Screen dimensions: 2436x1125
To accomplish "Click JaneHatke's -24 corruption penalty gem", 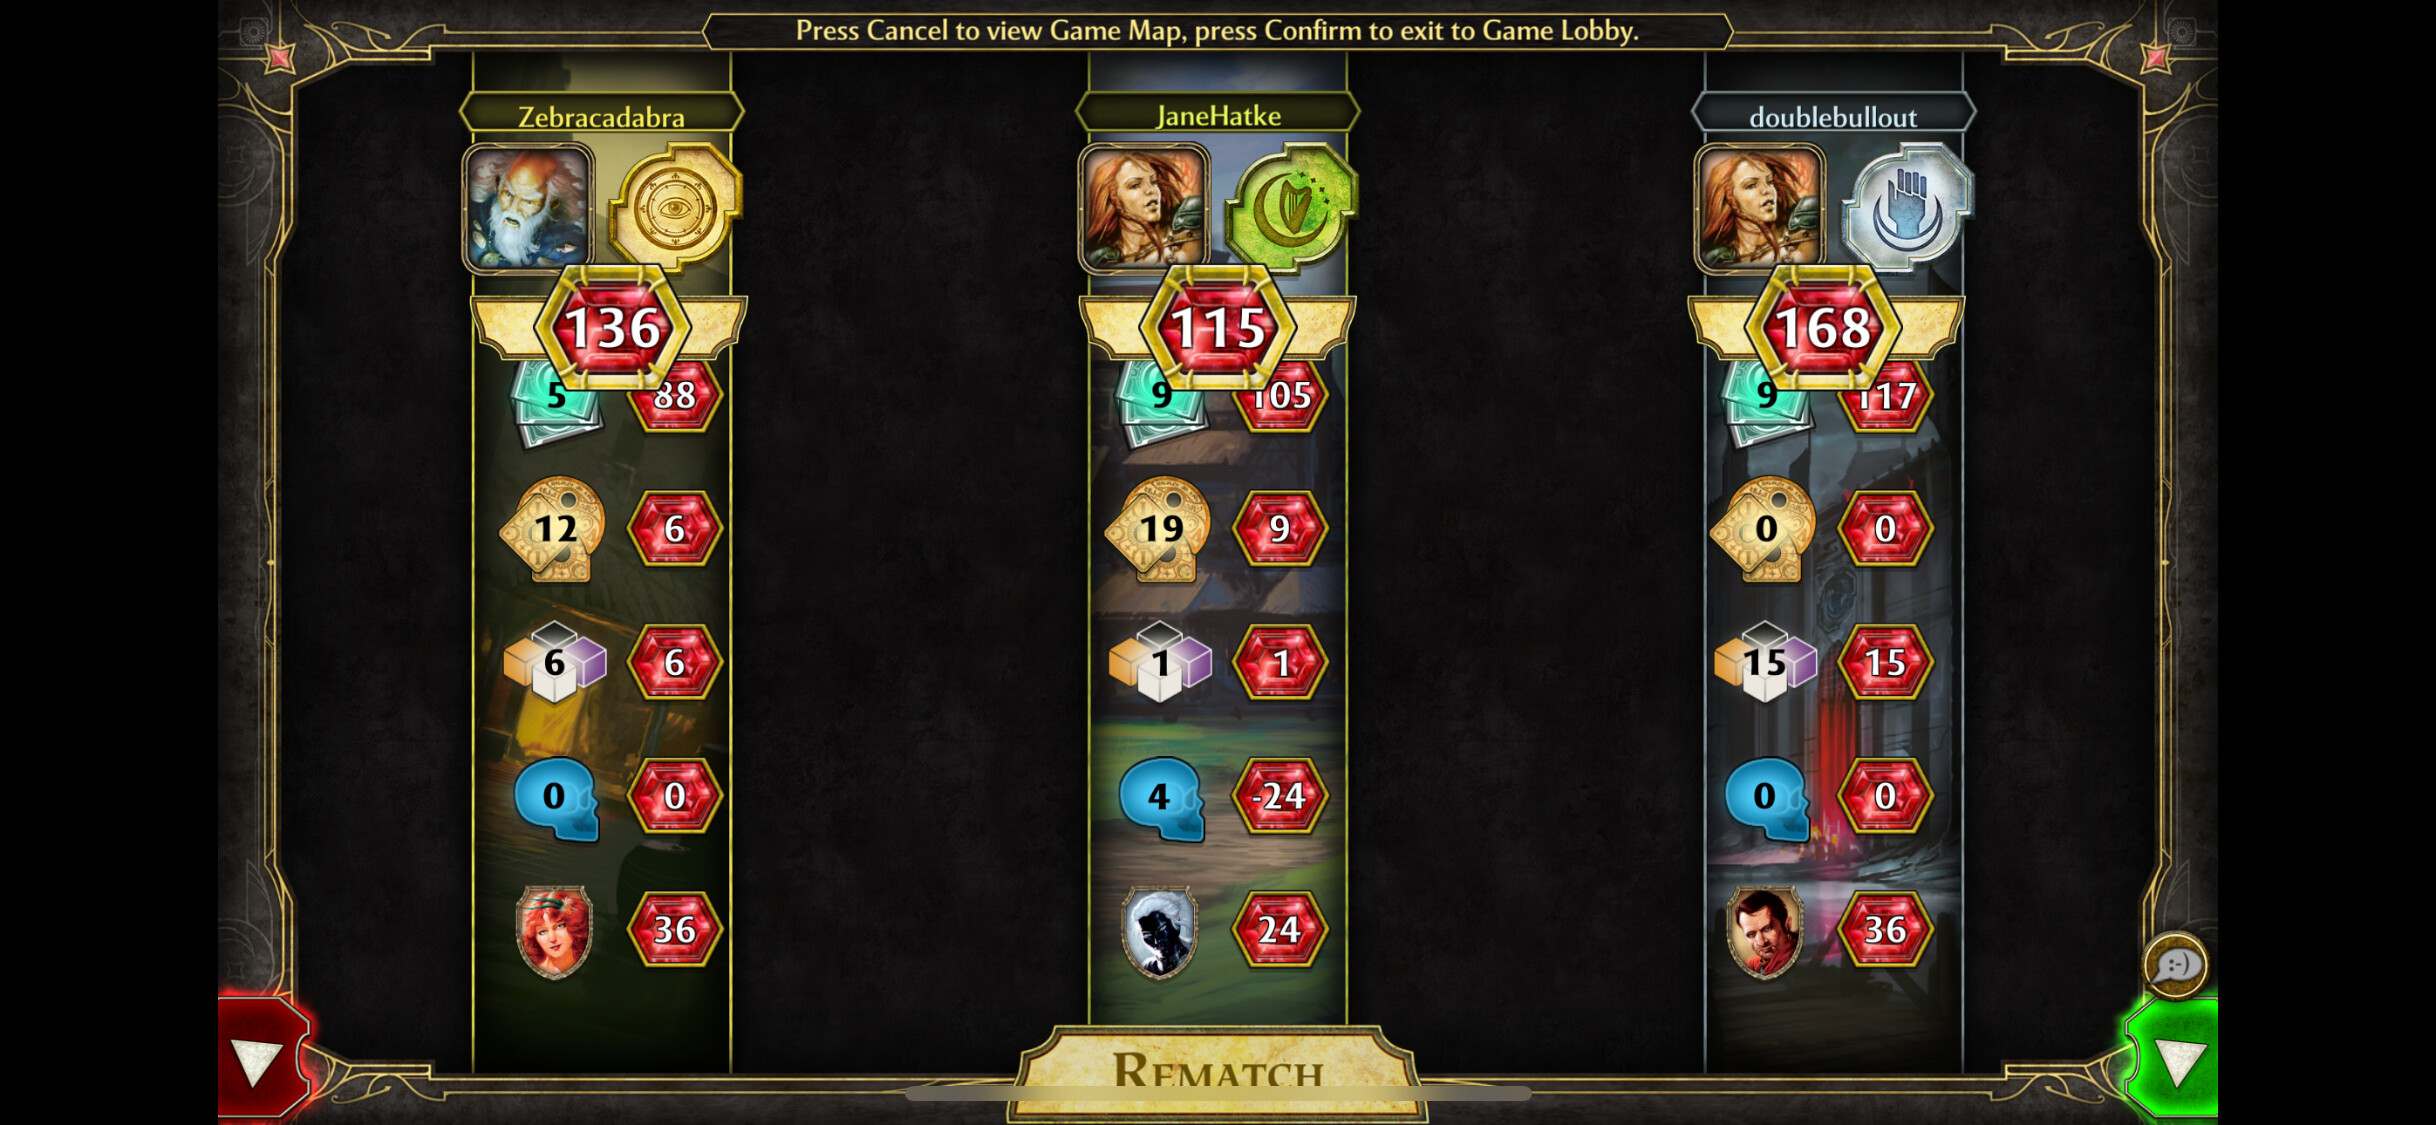I will point(1280,796).
